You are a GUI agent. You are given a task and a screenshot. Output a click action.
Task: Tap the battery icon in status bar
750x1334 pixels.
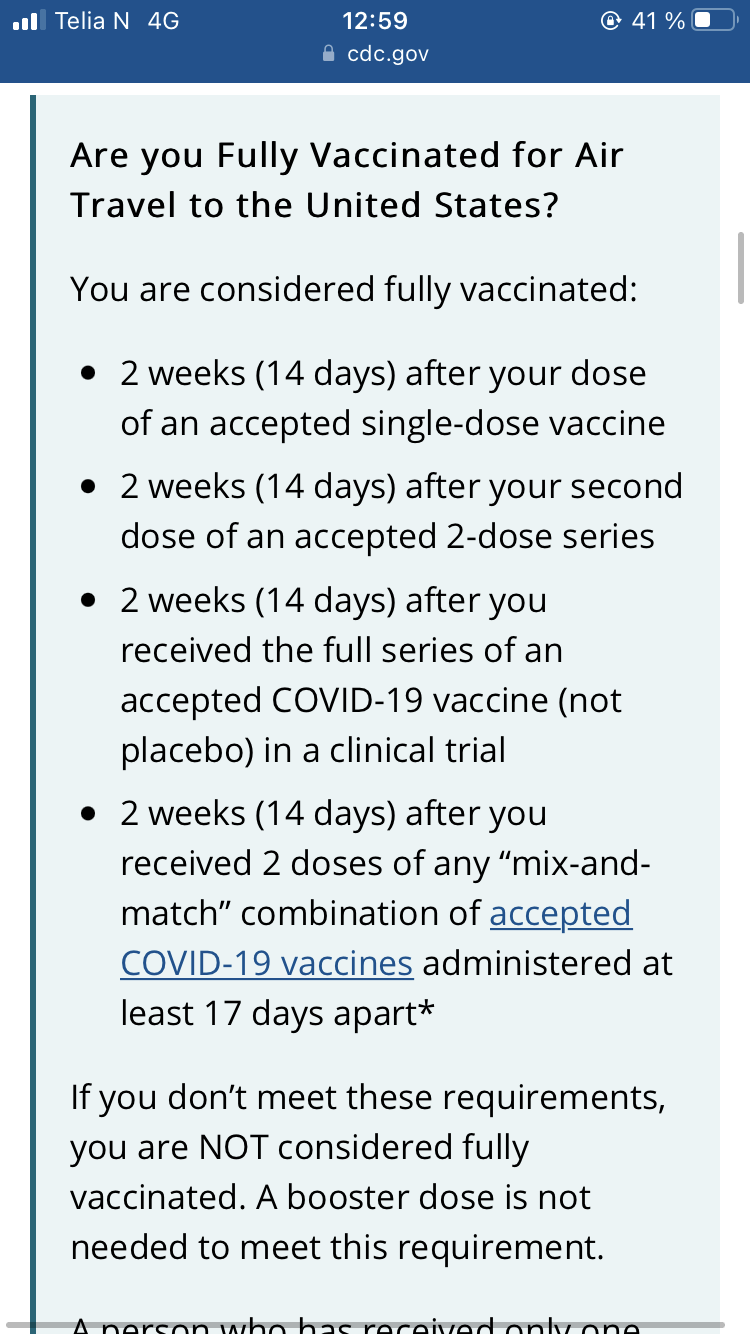point(714,21)
